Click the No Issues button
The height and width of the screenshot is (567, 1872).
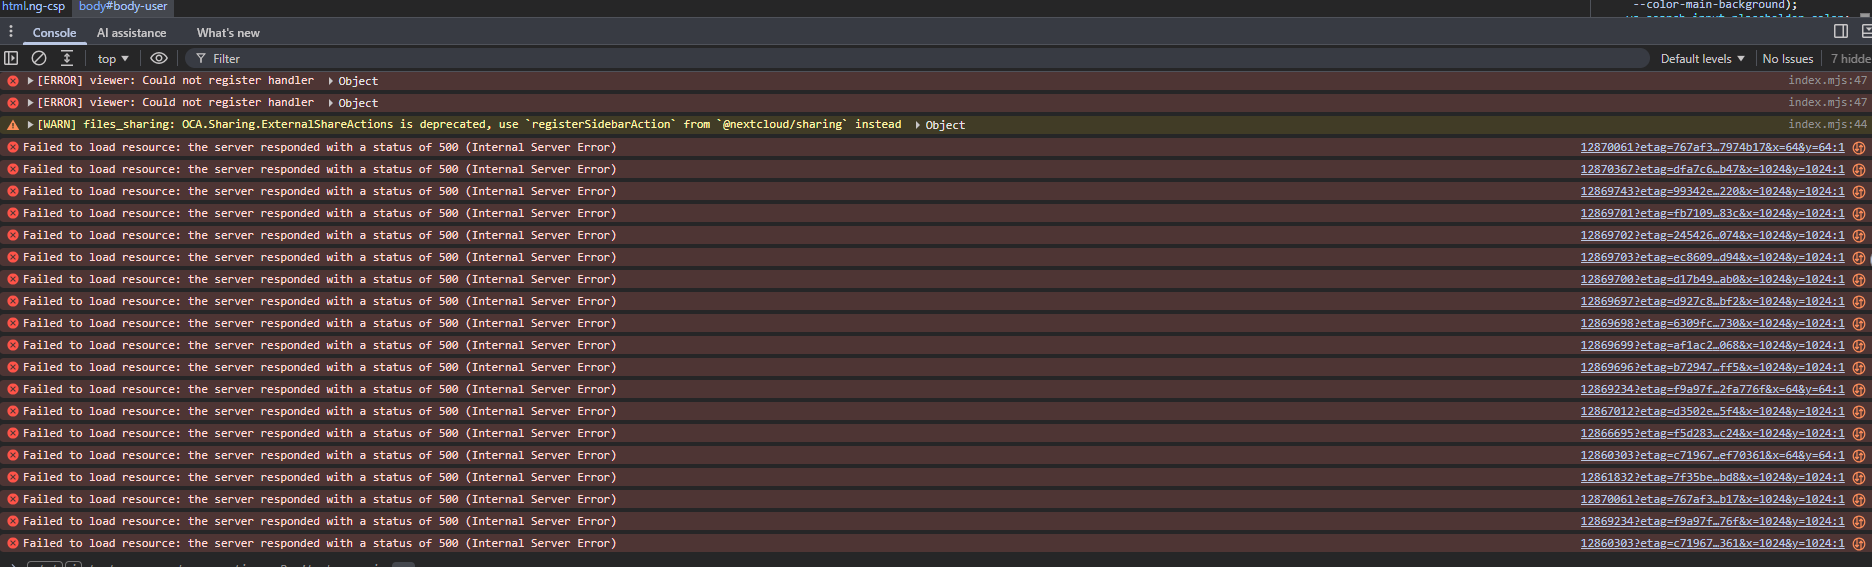click(x=1787, y=58)
